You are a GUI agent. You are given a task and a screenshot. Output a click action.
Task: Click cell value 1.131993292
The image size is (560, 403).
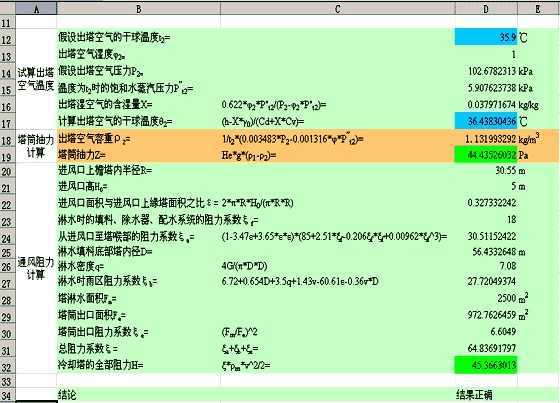(491, 139)
